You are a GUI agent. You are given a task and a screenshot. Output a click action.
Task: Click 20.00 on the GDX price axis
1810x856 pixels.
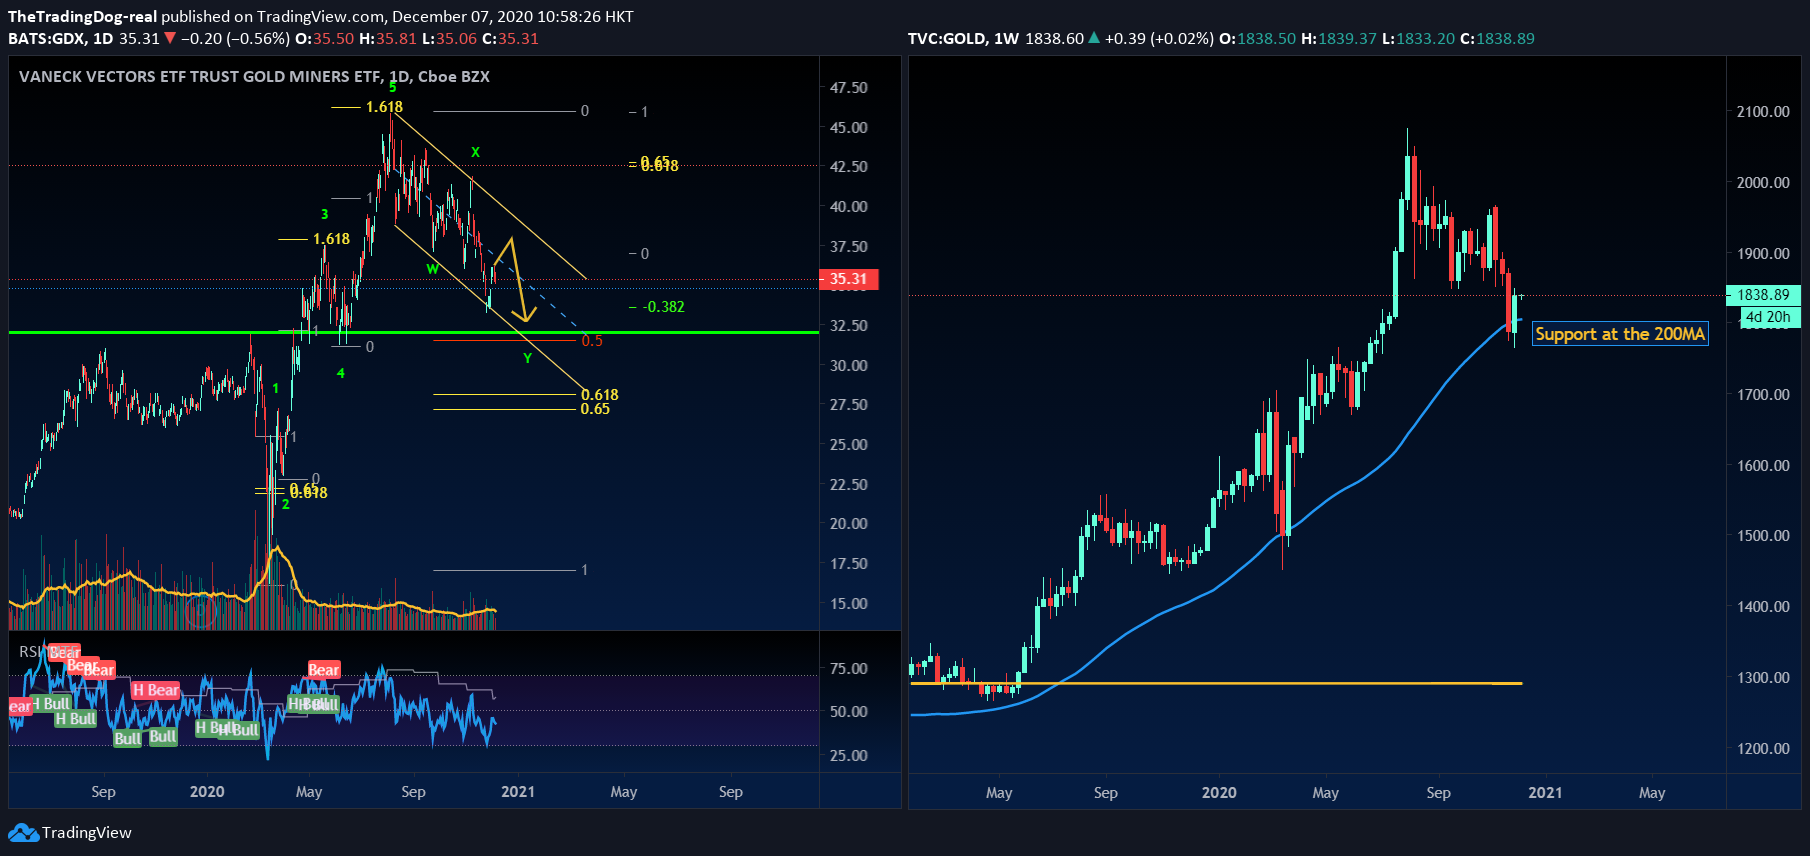849,523
